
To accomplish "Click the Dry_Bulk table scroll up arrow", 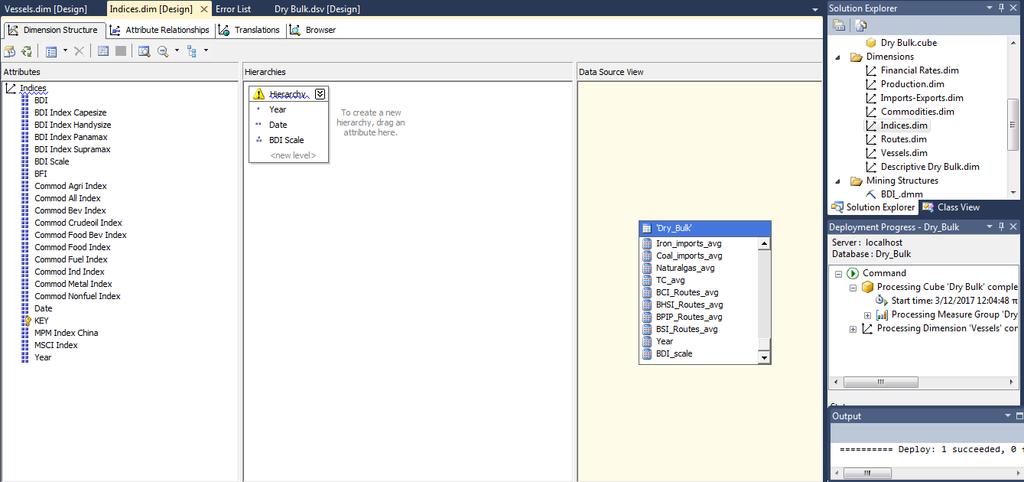I will (x=763, y=243).
